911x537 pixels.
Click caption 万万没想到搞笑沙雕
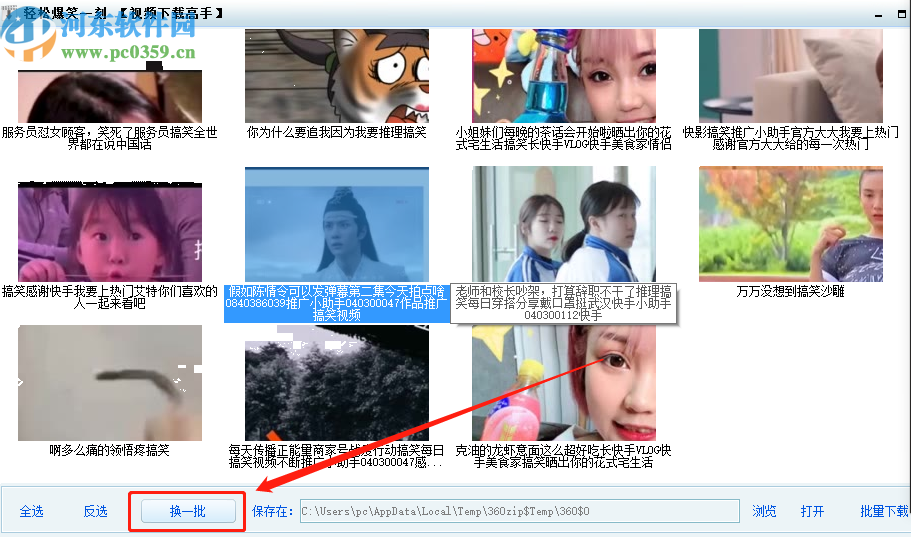tap(791, 291)
